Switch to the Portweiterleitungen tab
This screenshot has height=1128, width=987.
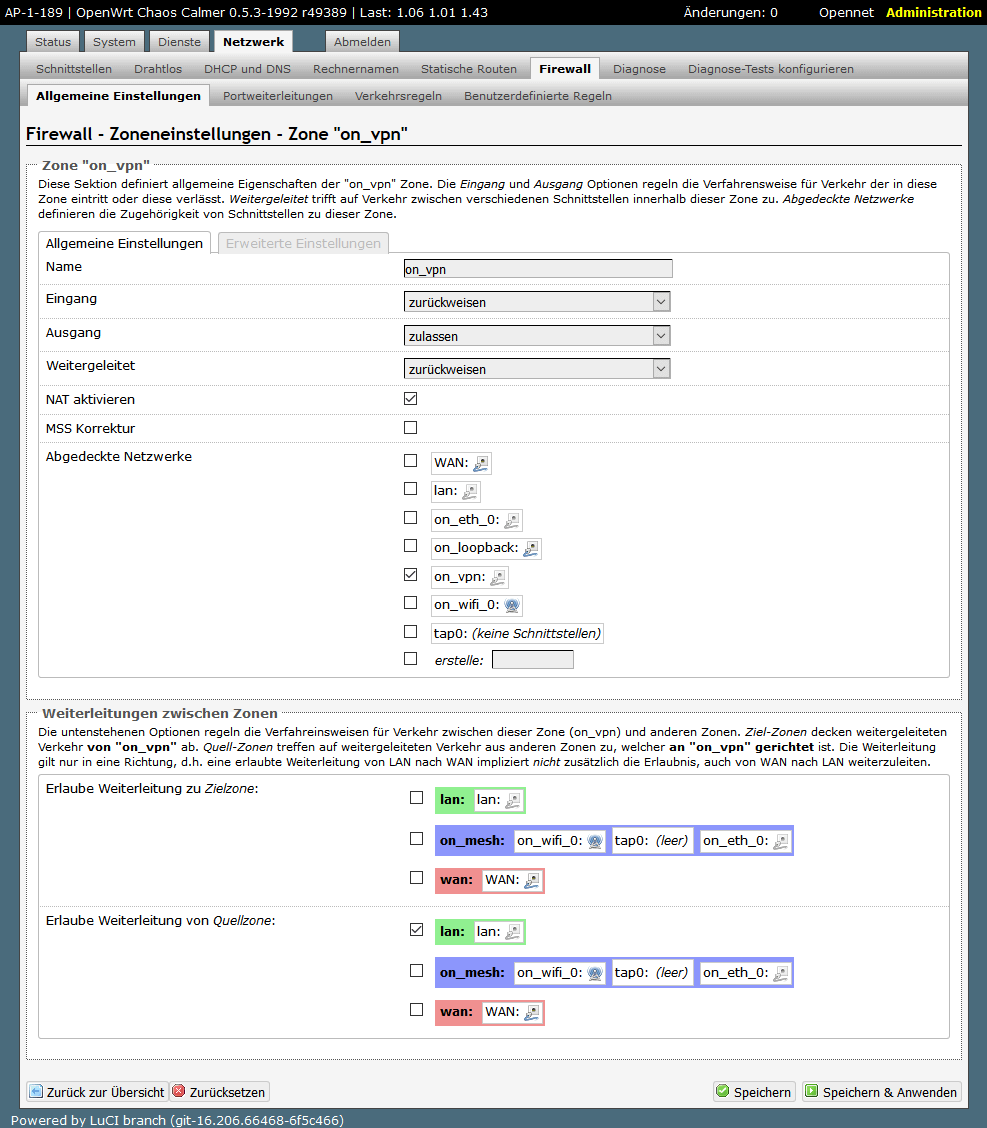(x=278, y=96)
